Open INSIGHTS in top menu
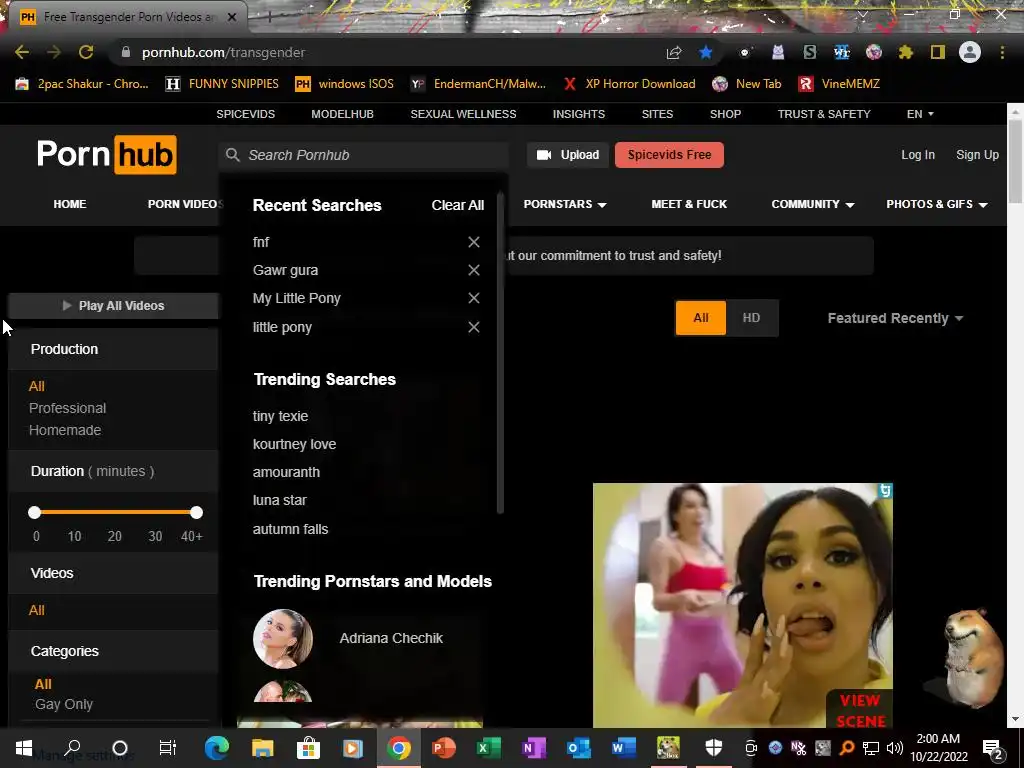 (579, 114)
